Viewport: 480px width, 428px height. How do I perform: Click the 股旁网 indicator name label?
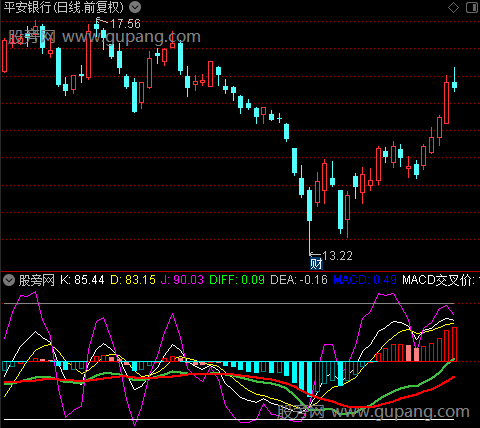pyautogui.click(x=37, y=280)
